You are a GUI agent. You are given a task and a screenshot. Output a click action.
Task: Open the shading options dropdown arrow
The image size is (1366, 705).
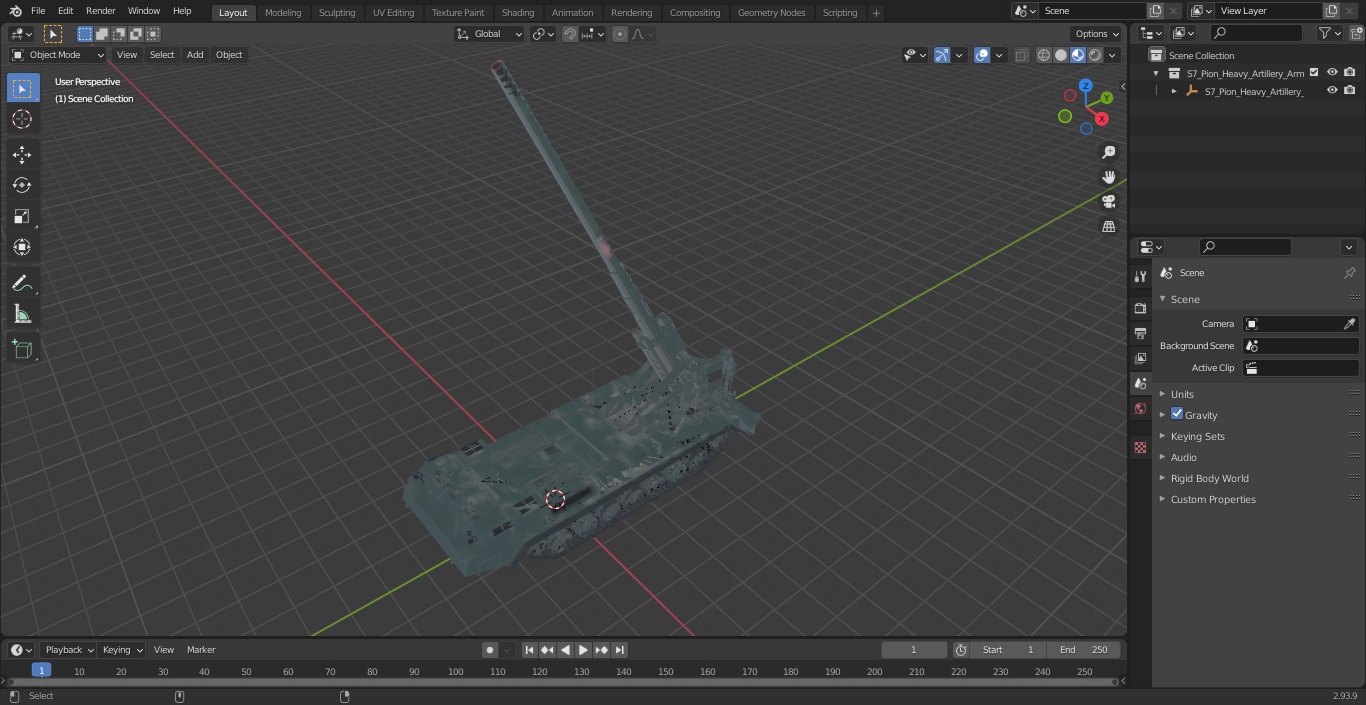1113,55
